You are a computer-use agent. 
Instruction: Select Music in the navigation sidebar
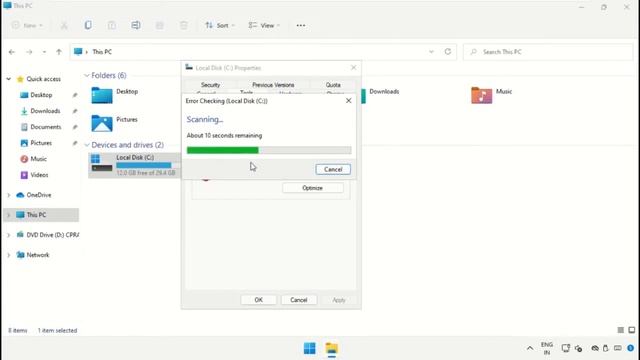pos(38,159)
